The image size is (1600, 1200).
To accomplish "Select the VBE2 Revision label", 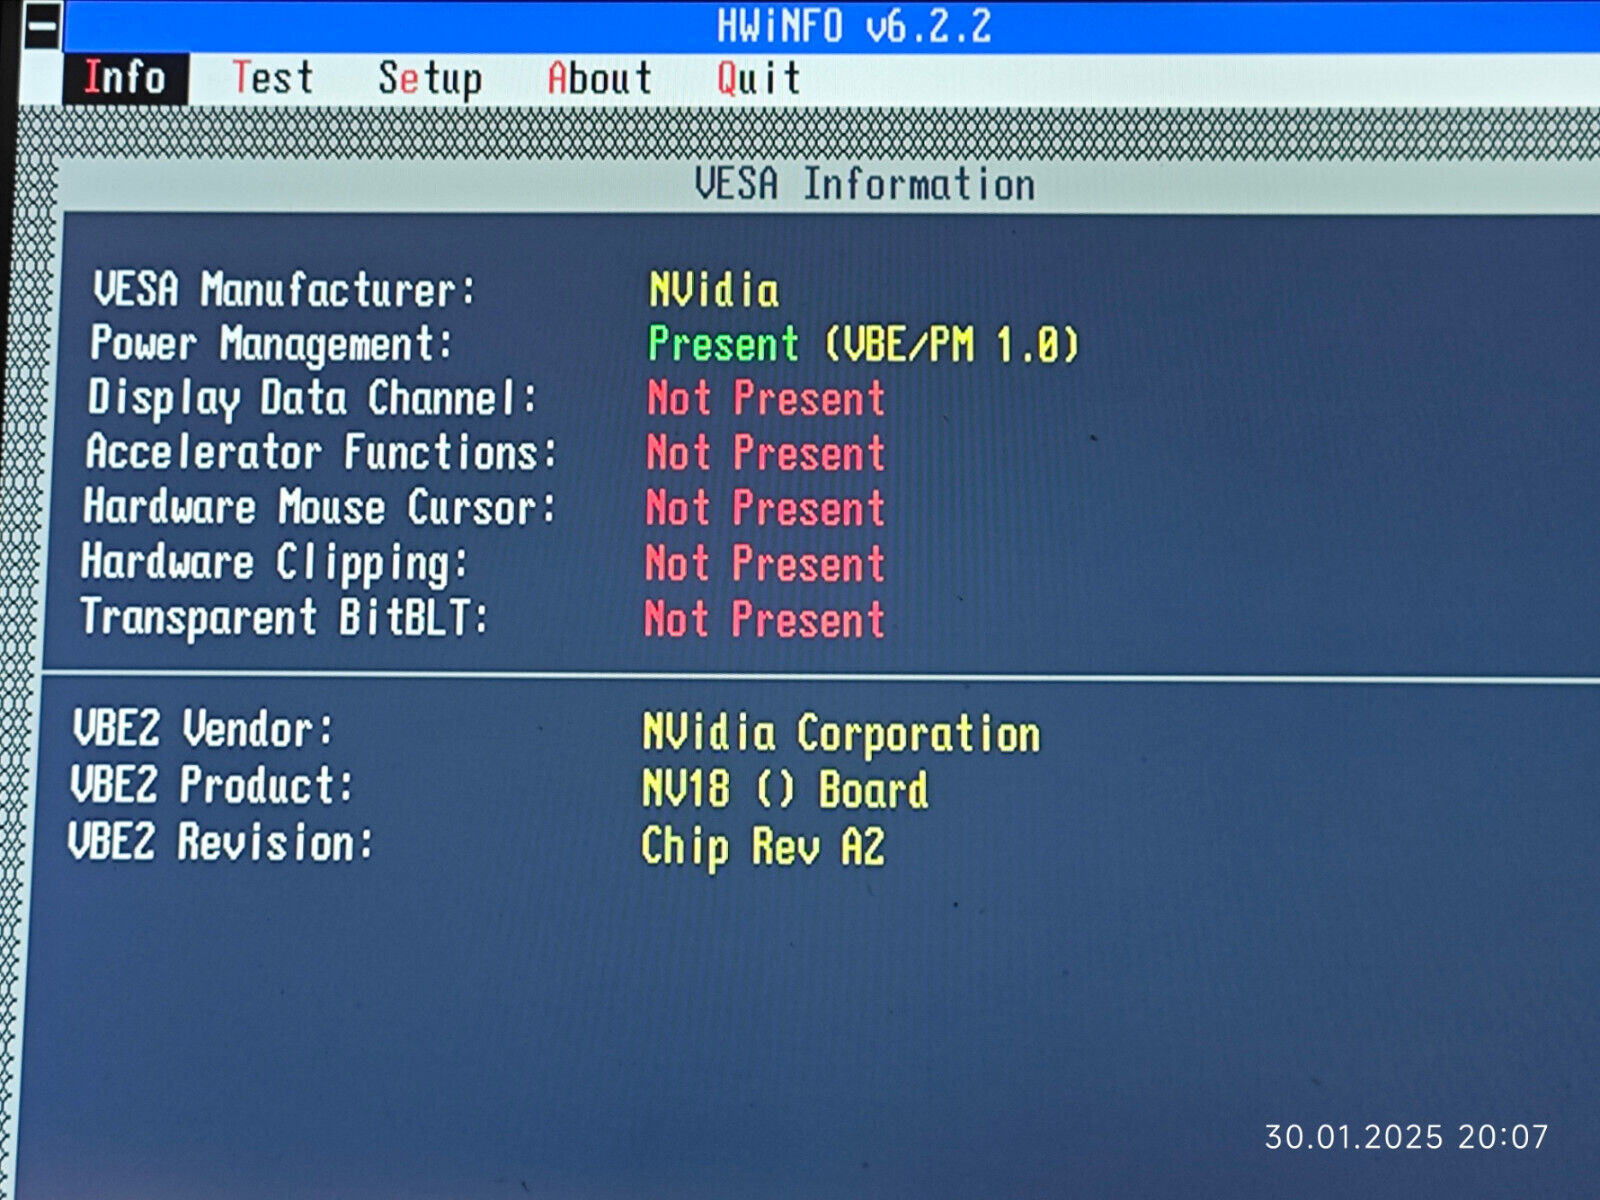I will [220, 841].
